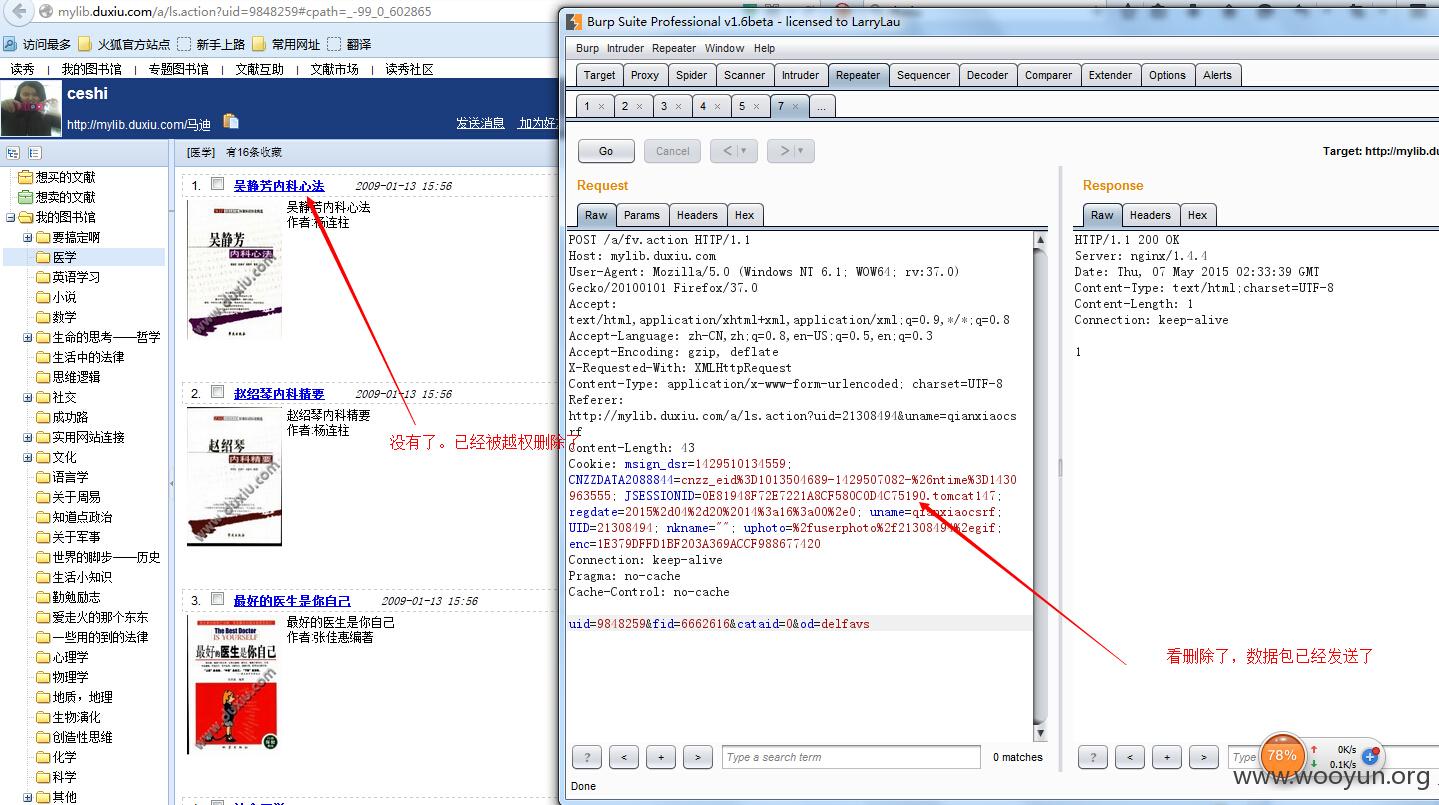1439x805 pixels.
Task: Click the Request help question-mark button
Action: point(587,757)
